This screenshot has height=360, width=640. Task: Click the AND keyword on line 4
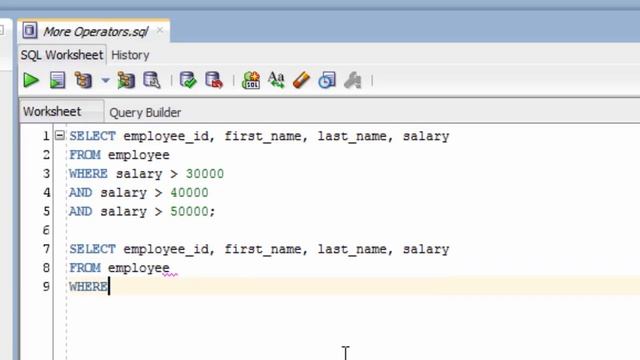tap(80, 192)
